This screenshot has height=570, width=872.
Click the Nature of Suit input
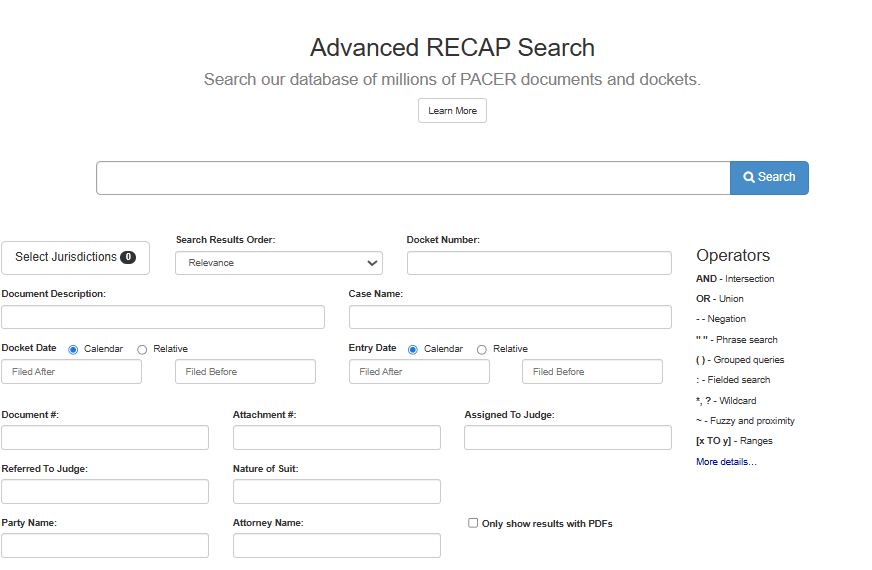(336, 492)
